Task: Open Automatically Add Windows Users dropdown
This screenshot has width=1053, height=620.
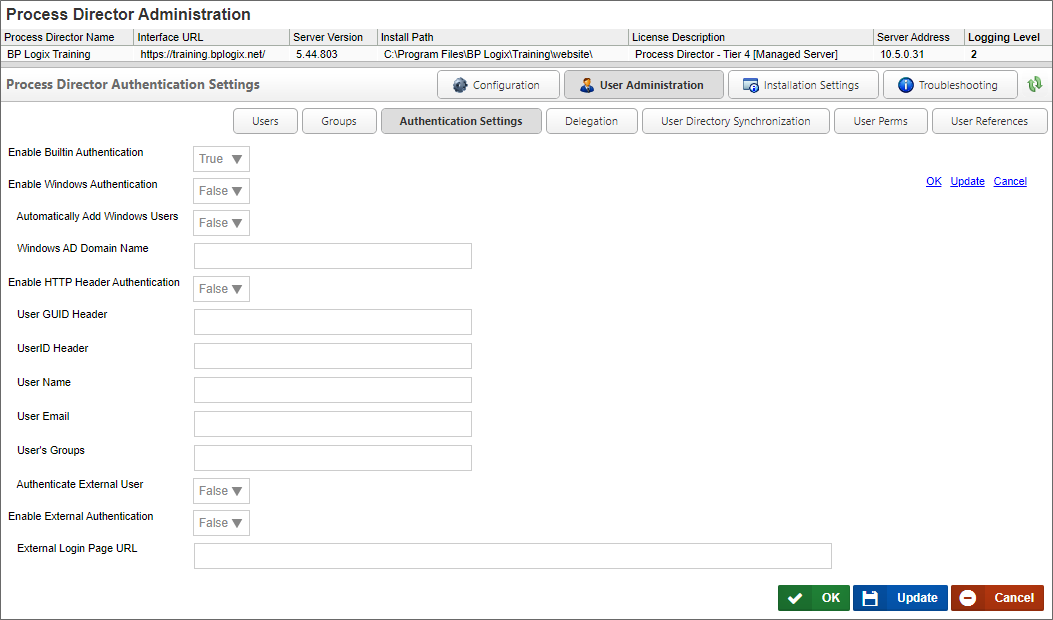Action: [x=221, y=223]
